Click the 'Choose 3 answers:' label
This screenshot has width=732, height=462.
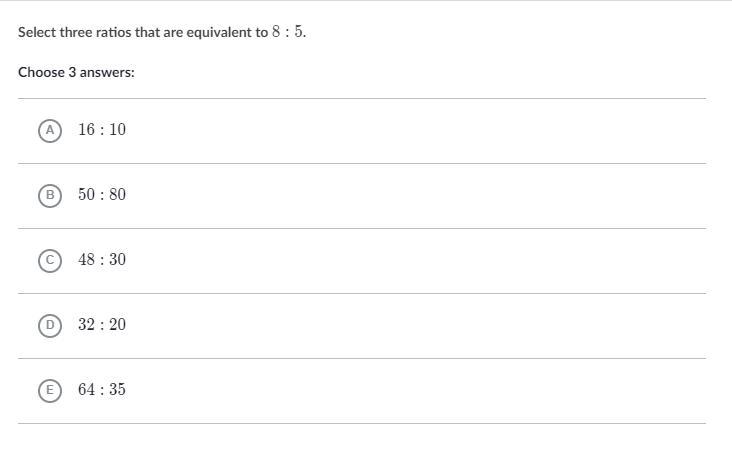76,72
